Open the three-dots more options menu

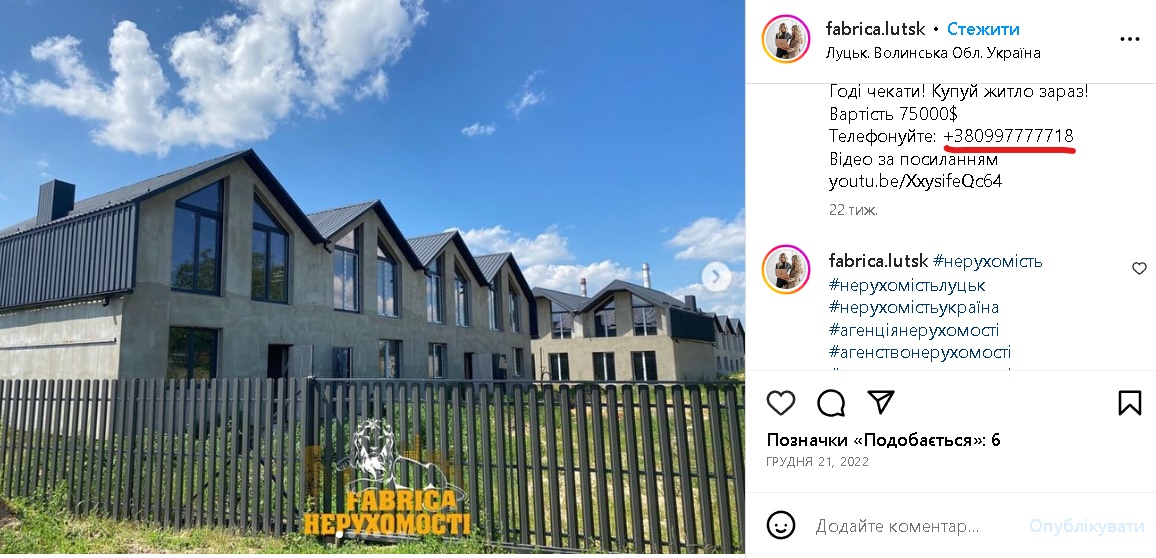pos(1129,40)
